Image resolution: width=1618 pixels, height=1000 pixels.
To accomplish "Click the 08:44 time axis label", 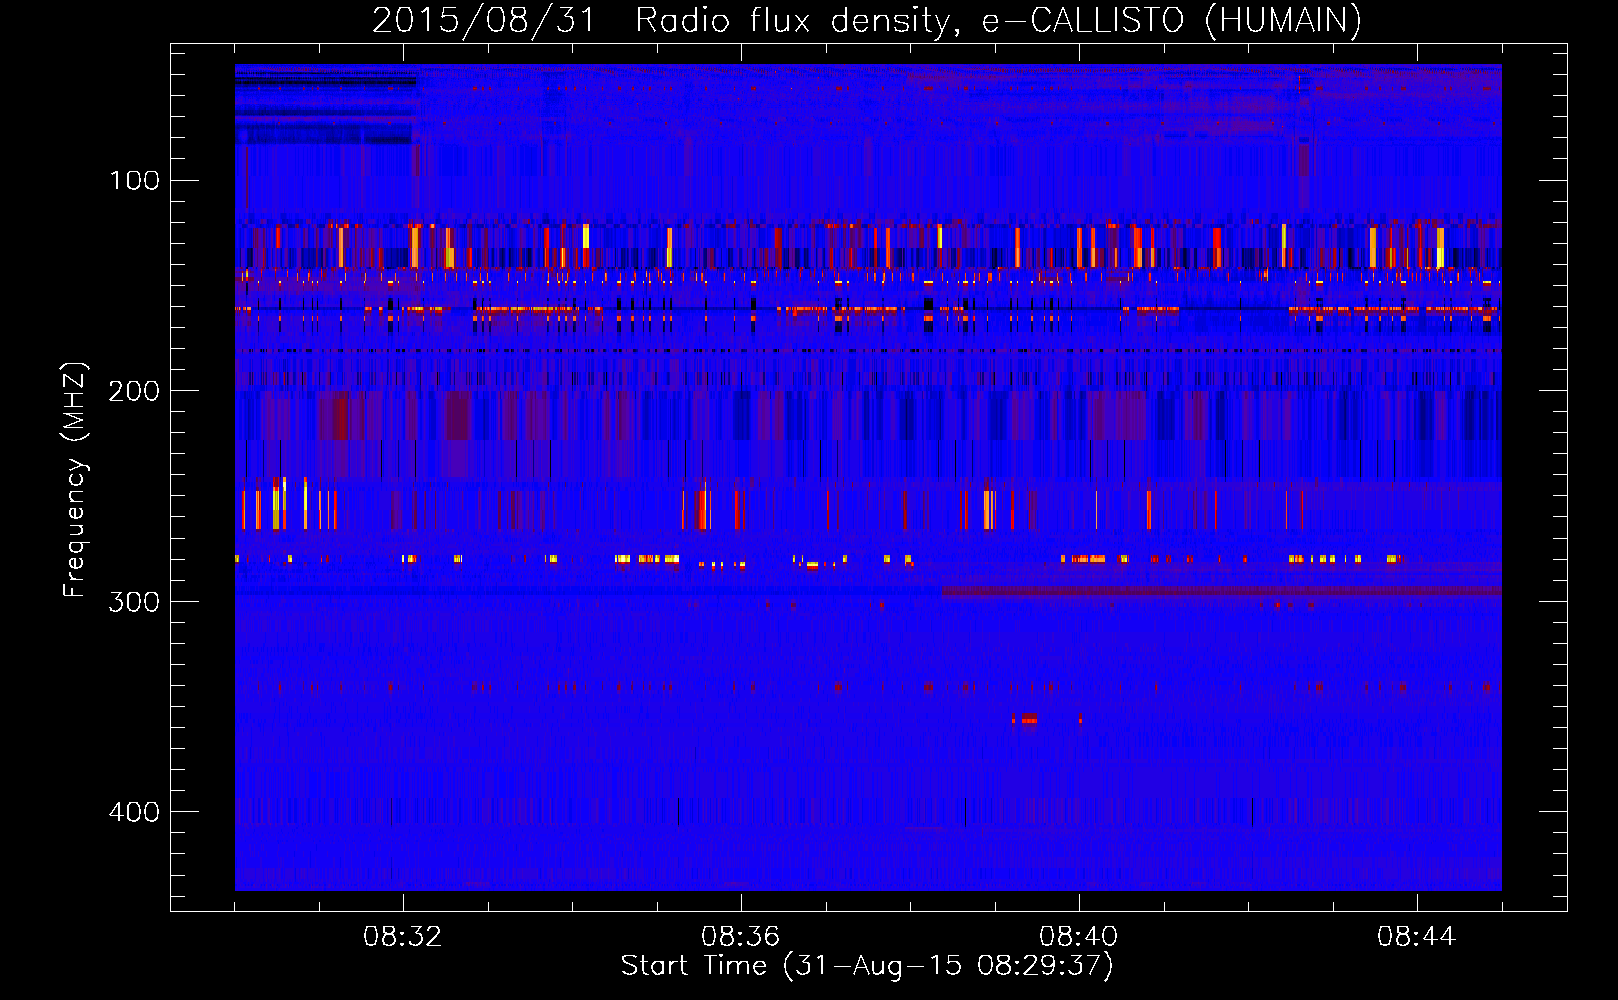I will [x=1417, y=937].
